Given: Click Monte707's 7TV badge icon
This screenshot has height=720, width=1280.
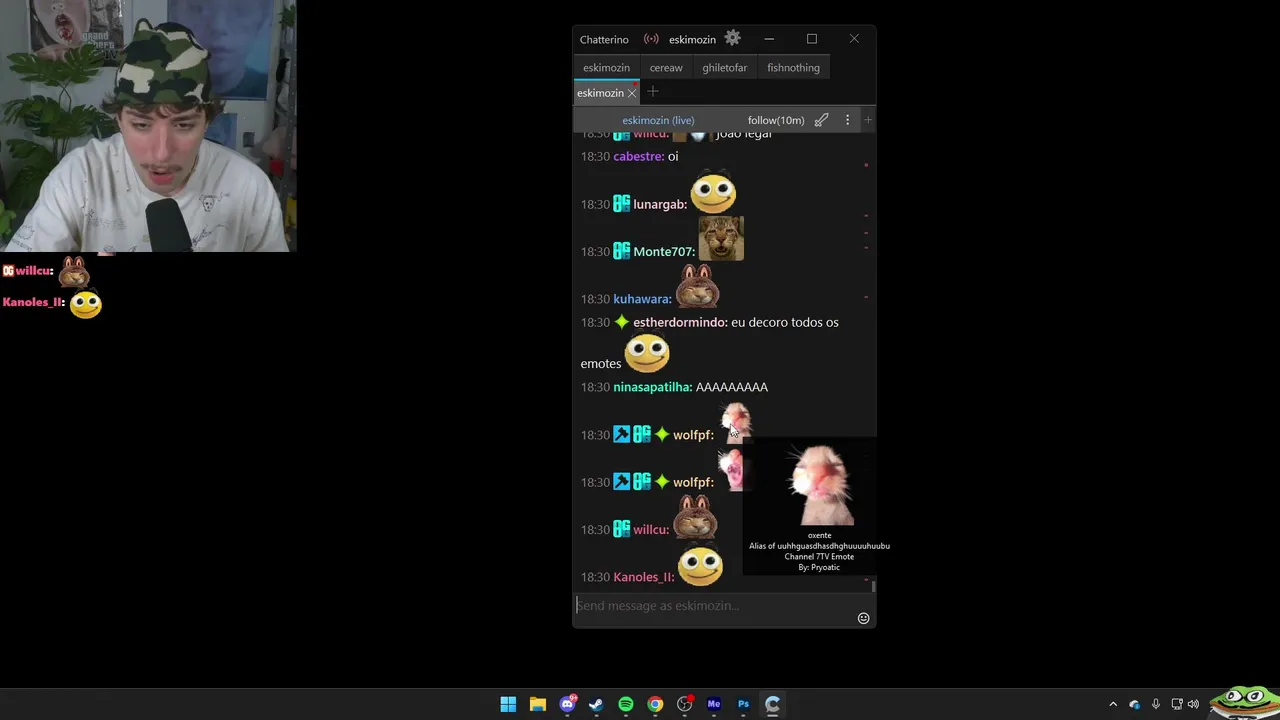Looking at the screenshot, I should pyautogui.click(x=621, y=252).
